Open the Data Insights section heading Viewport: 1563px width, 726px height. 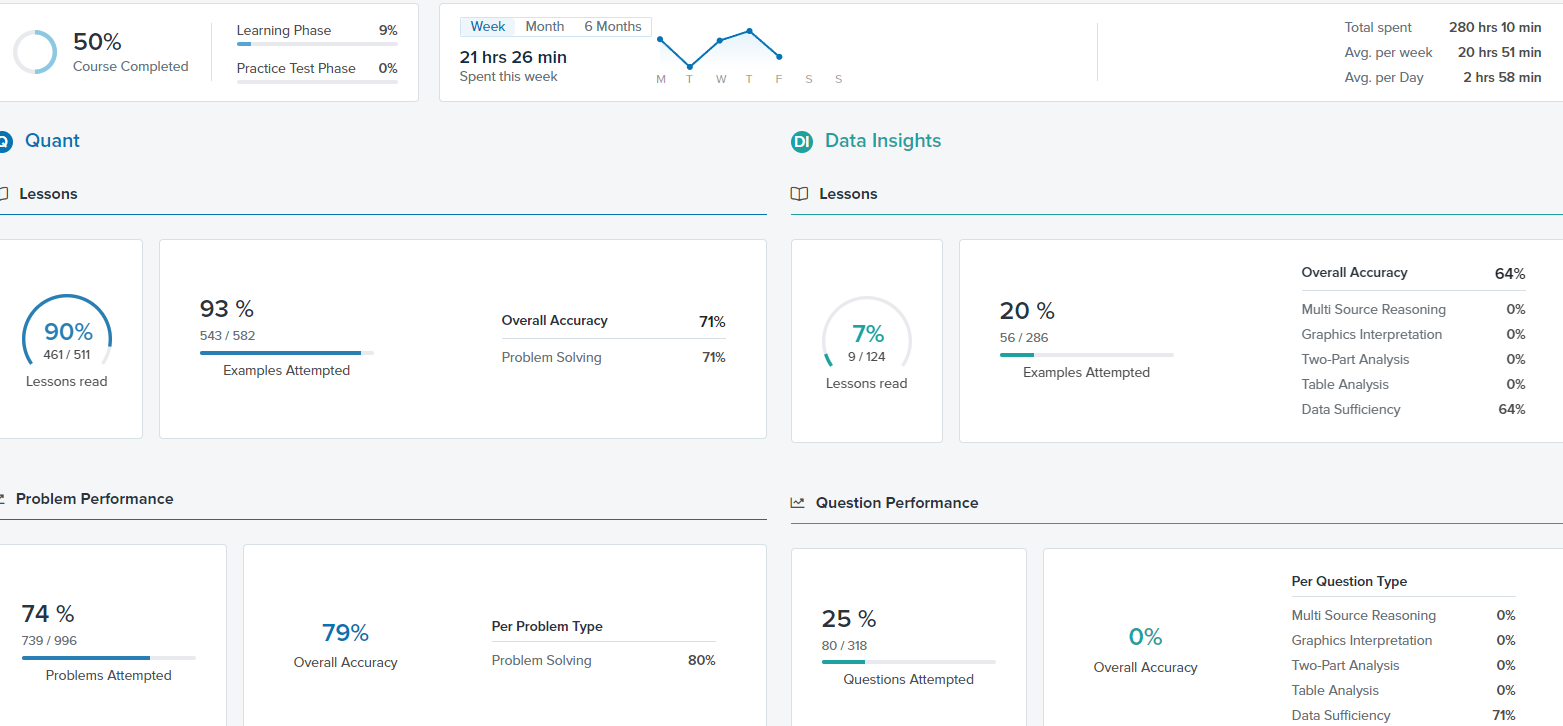[883, 141]
